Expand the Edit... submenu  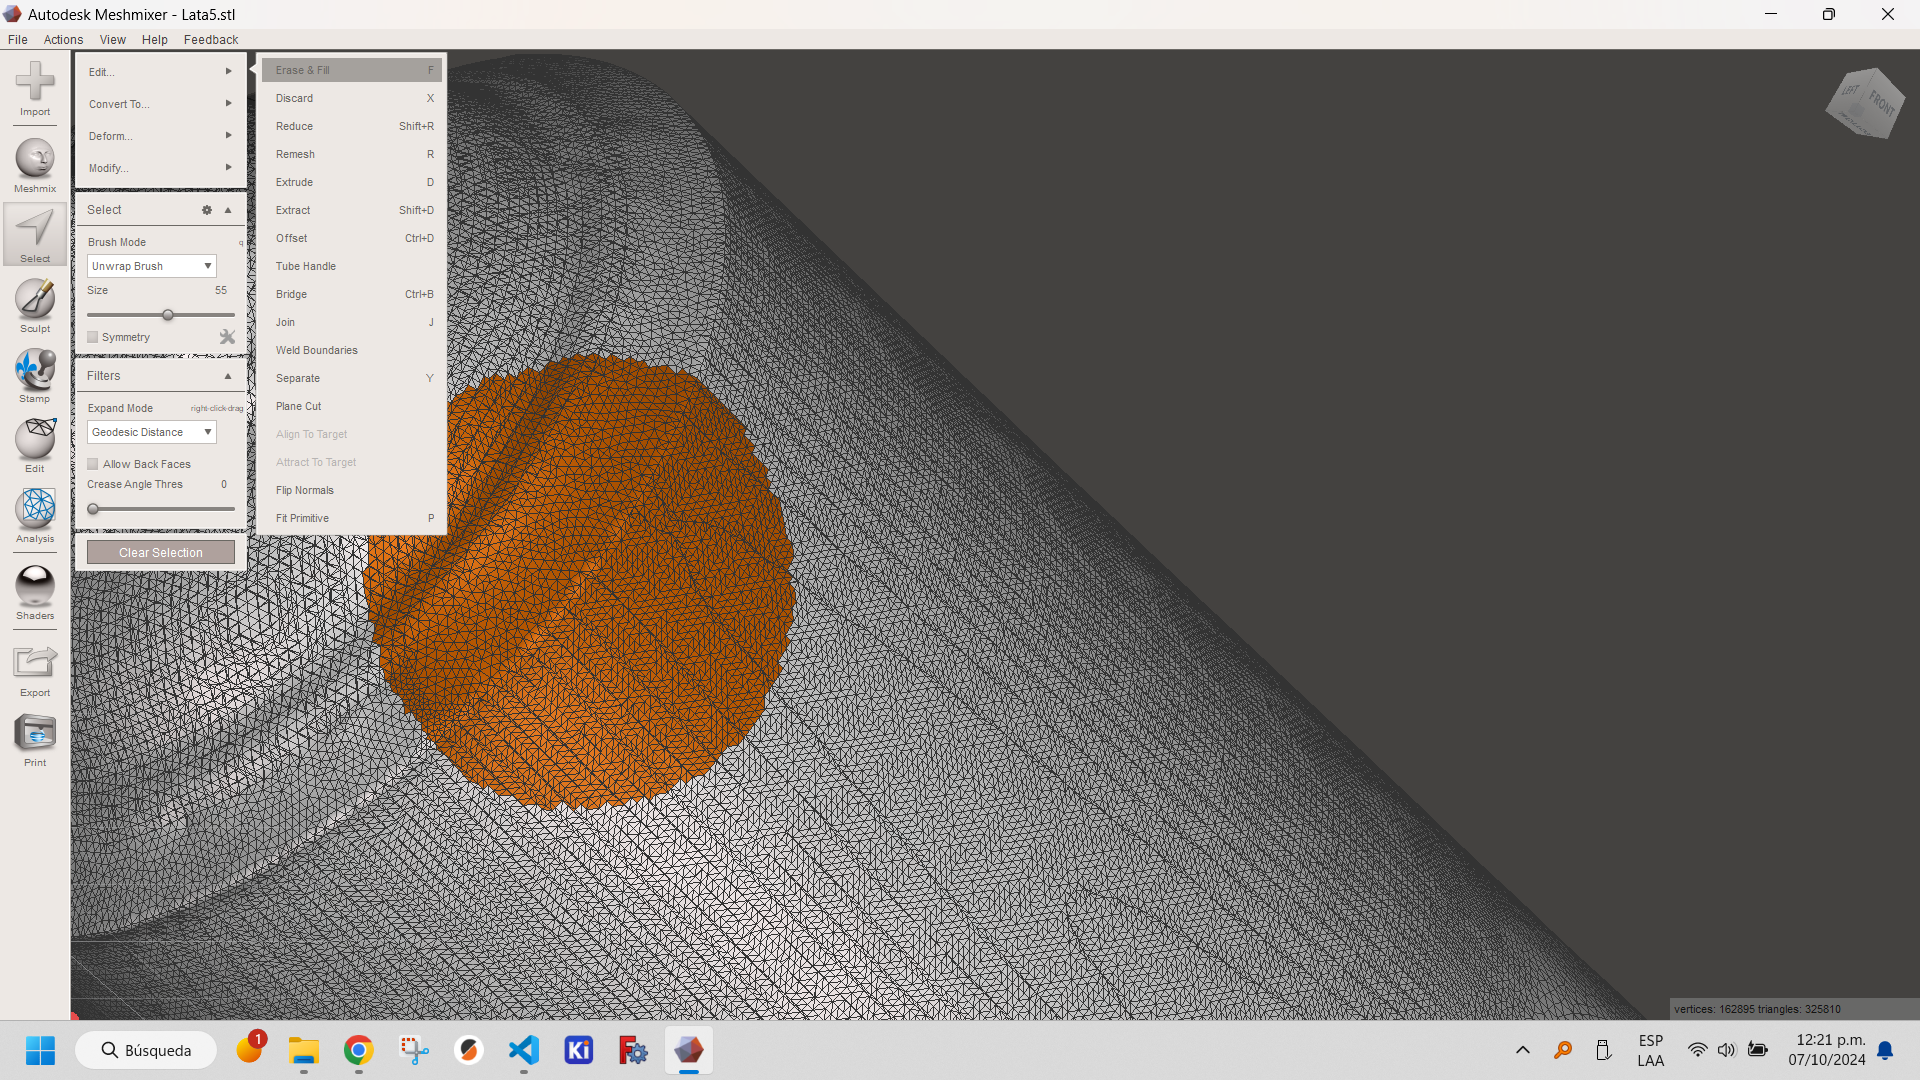tap(160, 72)
